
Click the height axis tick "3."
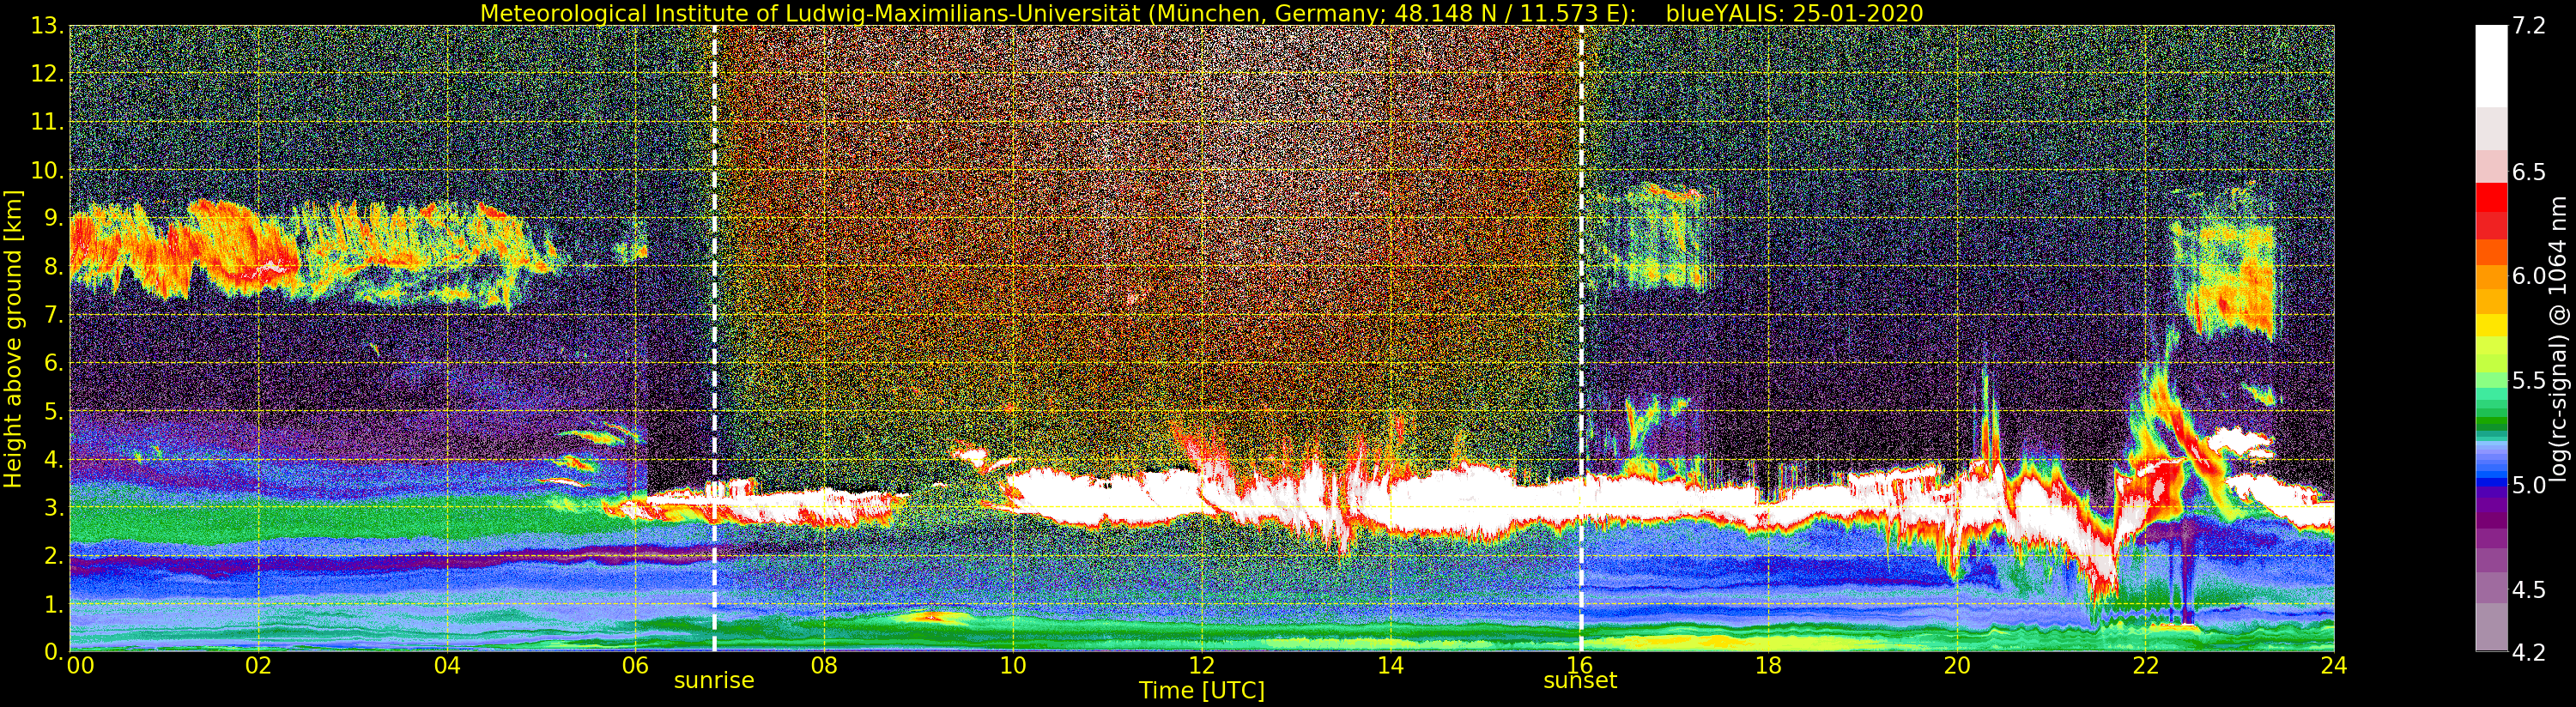tap(54, 507)
